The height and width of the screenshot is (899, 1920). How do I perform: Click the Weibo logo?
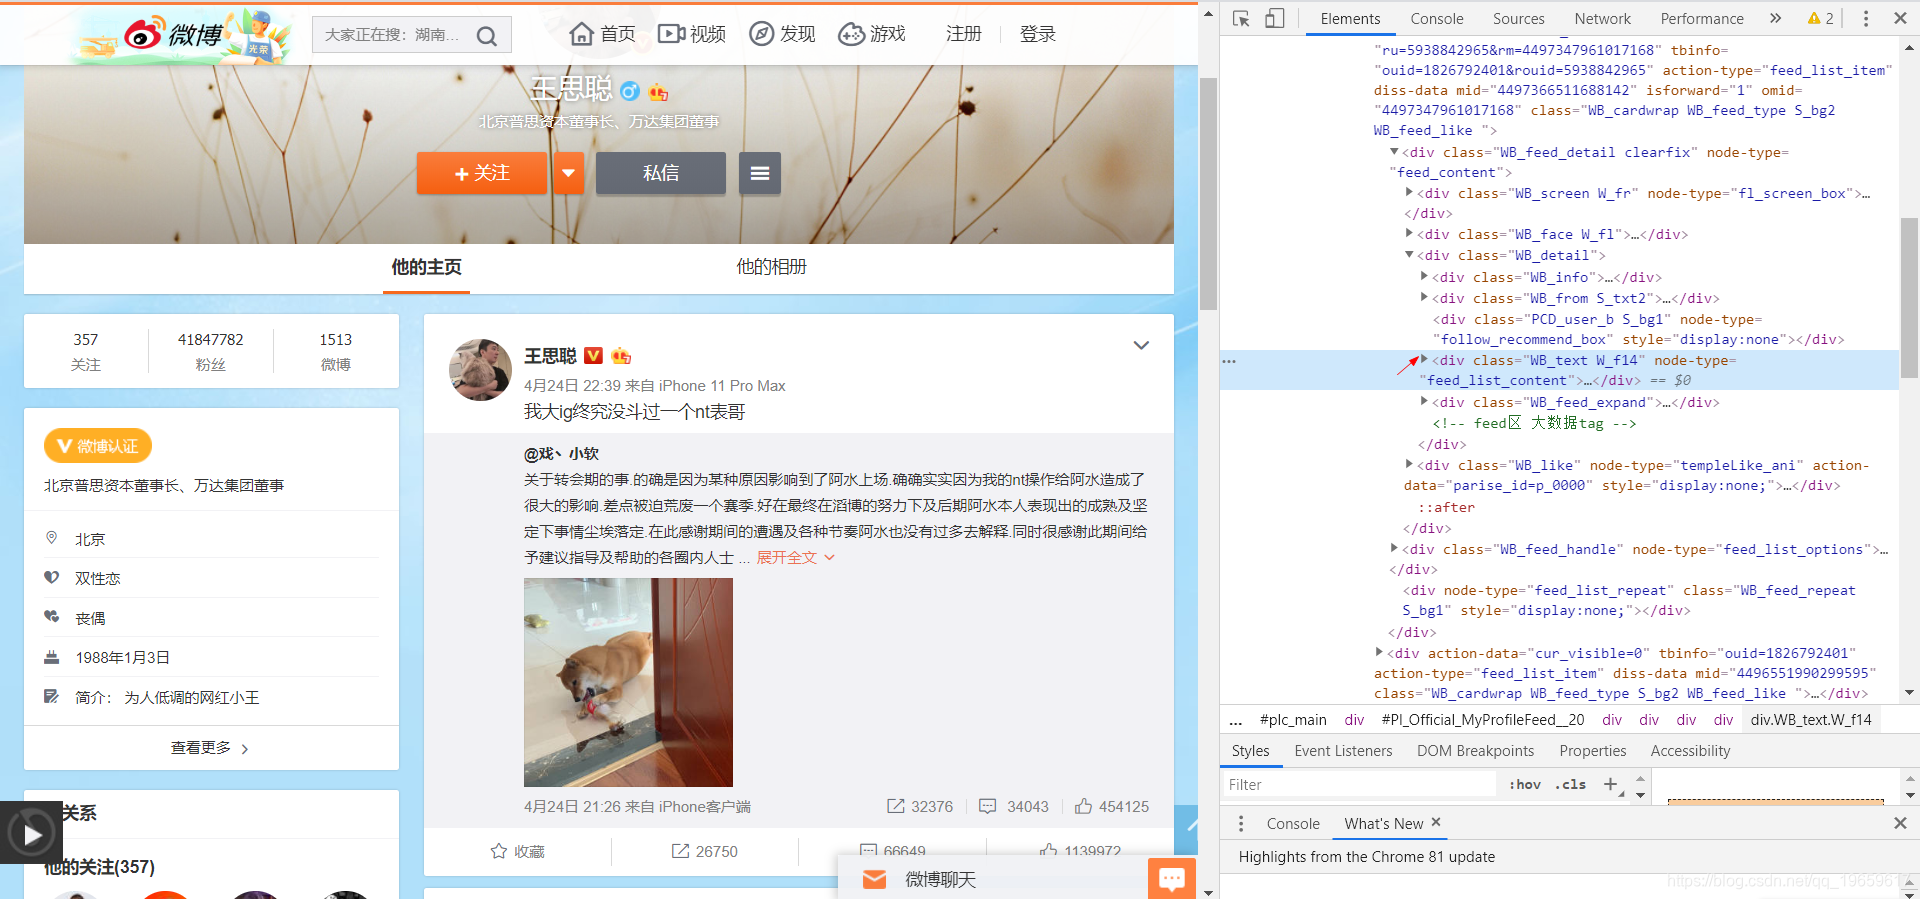(x=173, y=35)
